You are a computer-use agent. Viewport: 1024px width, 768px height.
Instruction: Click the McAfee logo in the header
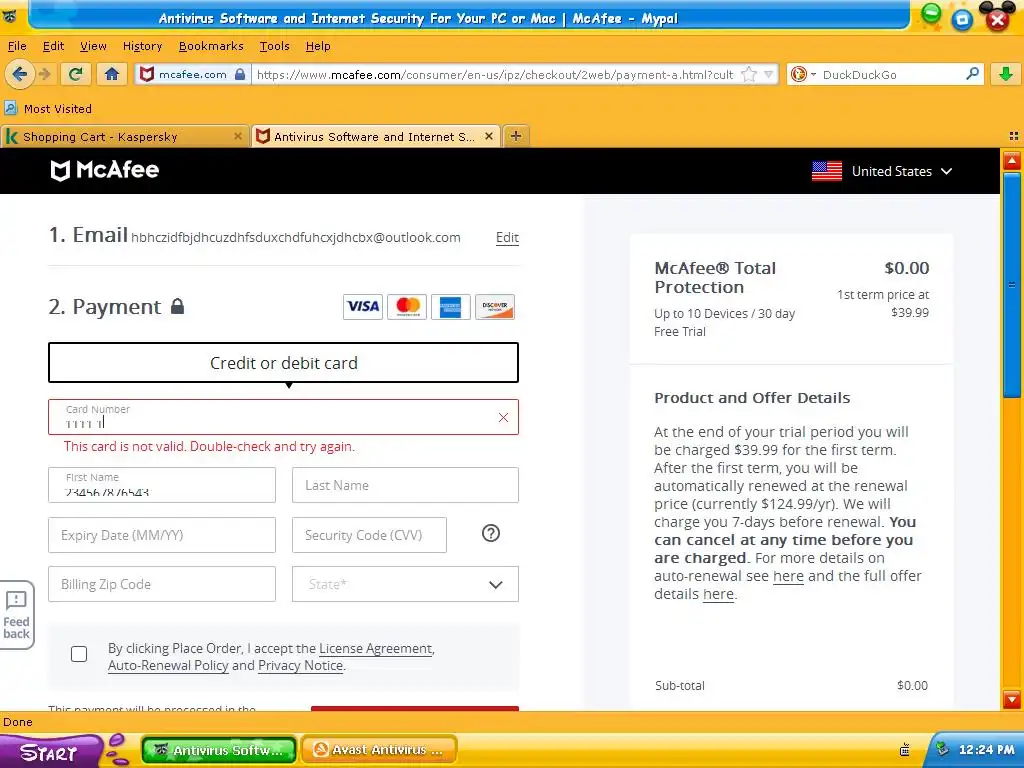(105, 170)
